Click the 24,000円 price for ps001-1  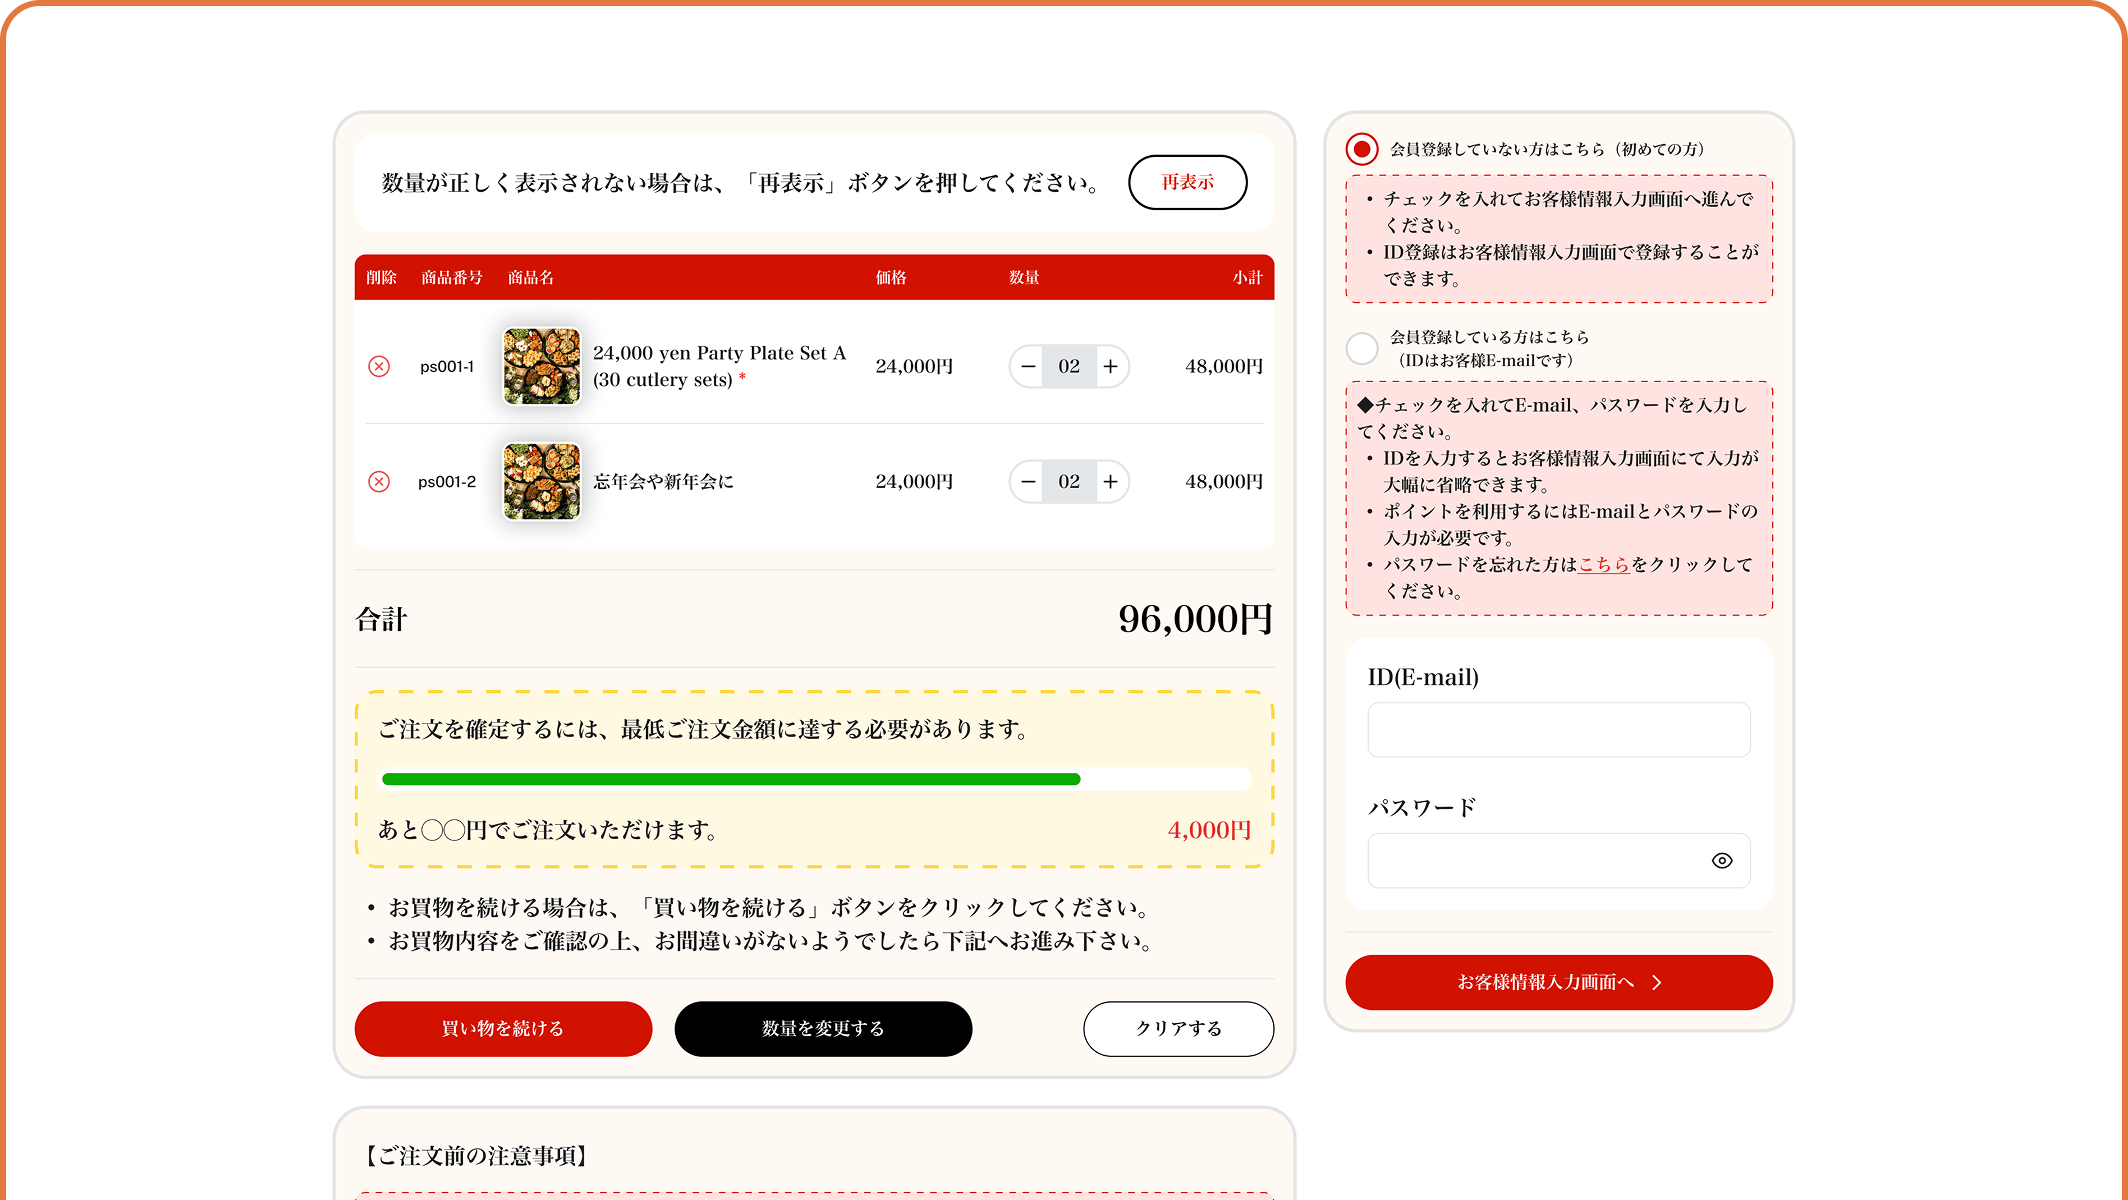point(914,366)
